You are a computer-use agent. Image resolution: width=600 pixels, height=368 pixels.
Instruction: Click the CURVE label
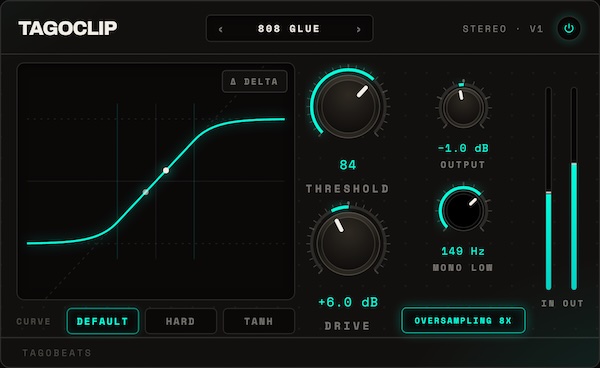pos(33,321)
